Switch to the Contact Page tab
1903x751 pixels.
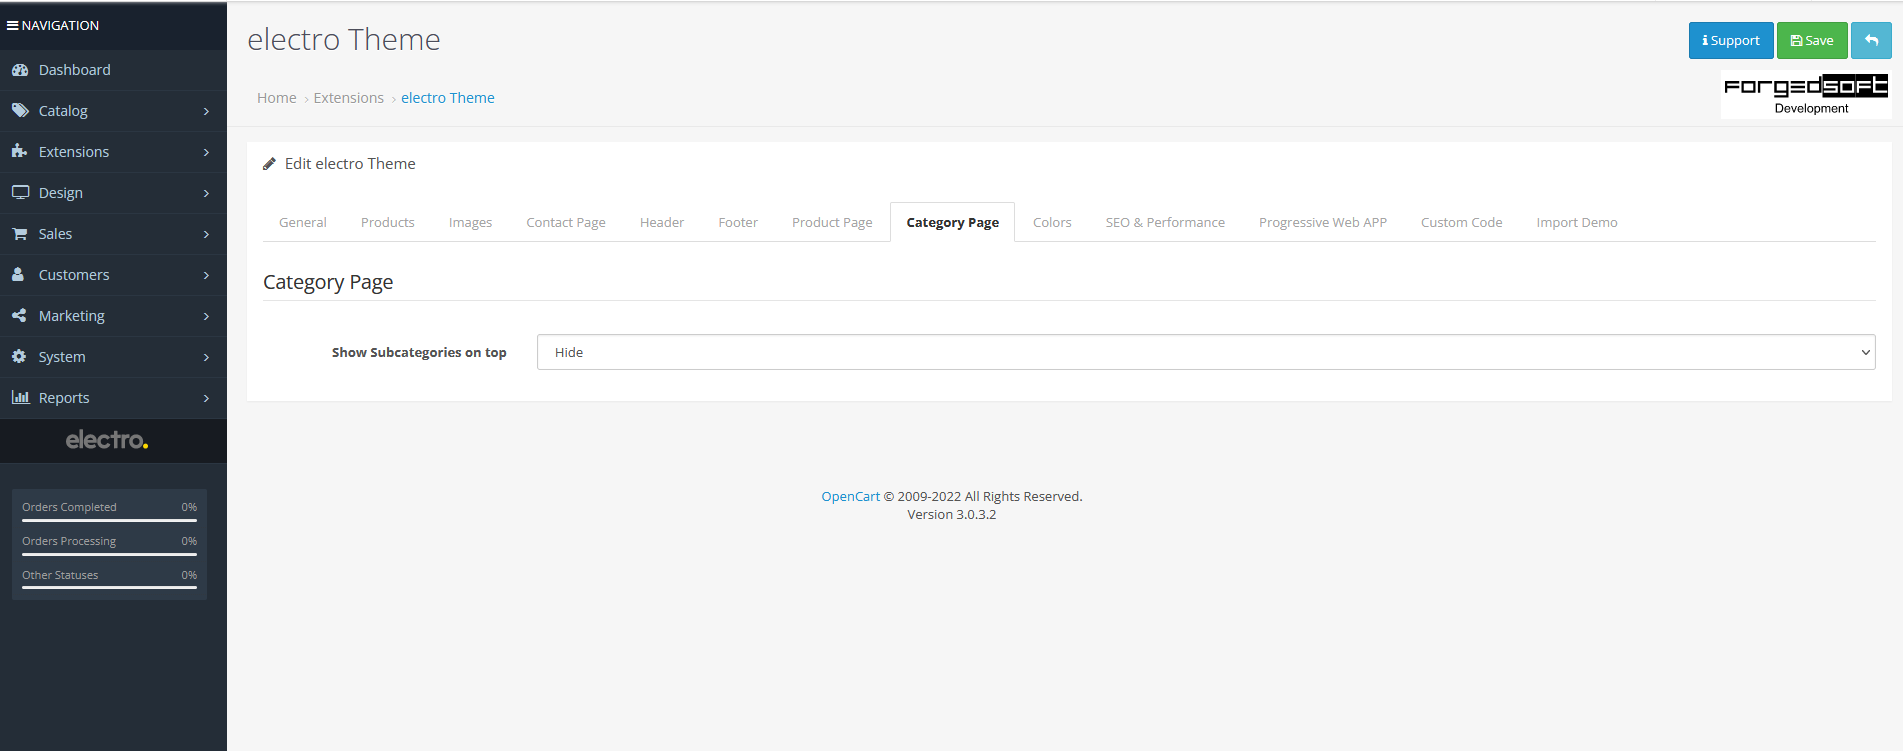566,222
